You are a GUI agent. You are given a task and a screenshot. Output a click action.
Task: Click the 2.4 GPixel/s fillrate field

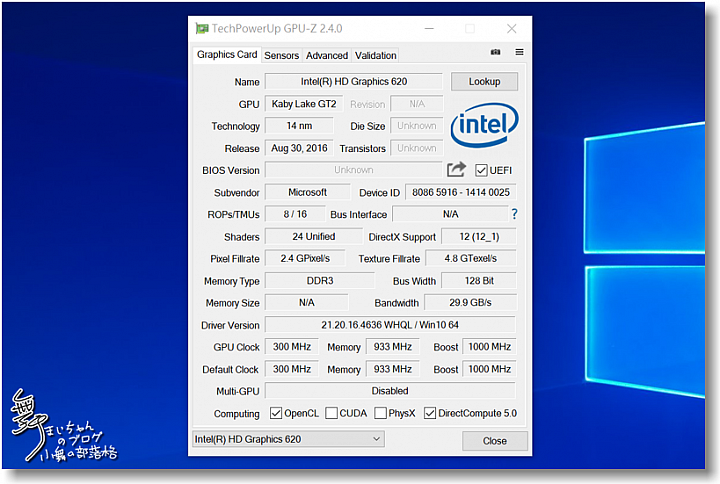(305, 259)
